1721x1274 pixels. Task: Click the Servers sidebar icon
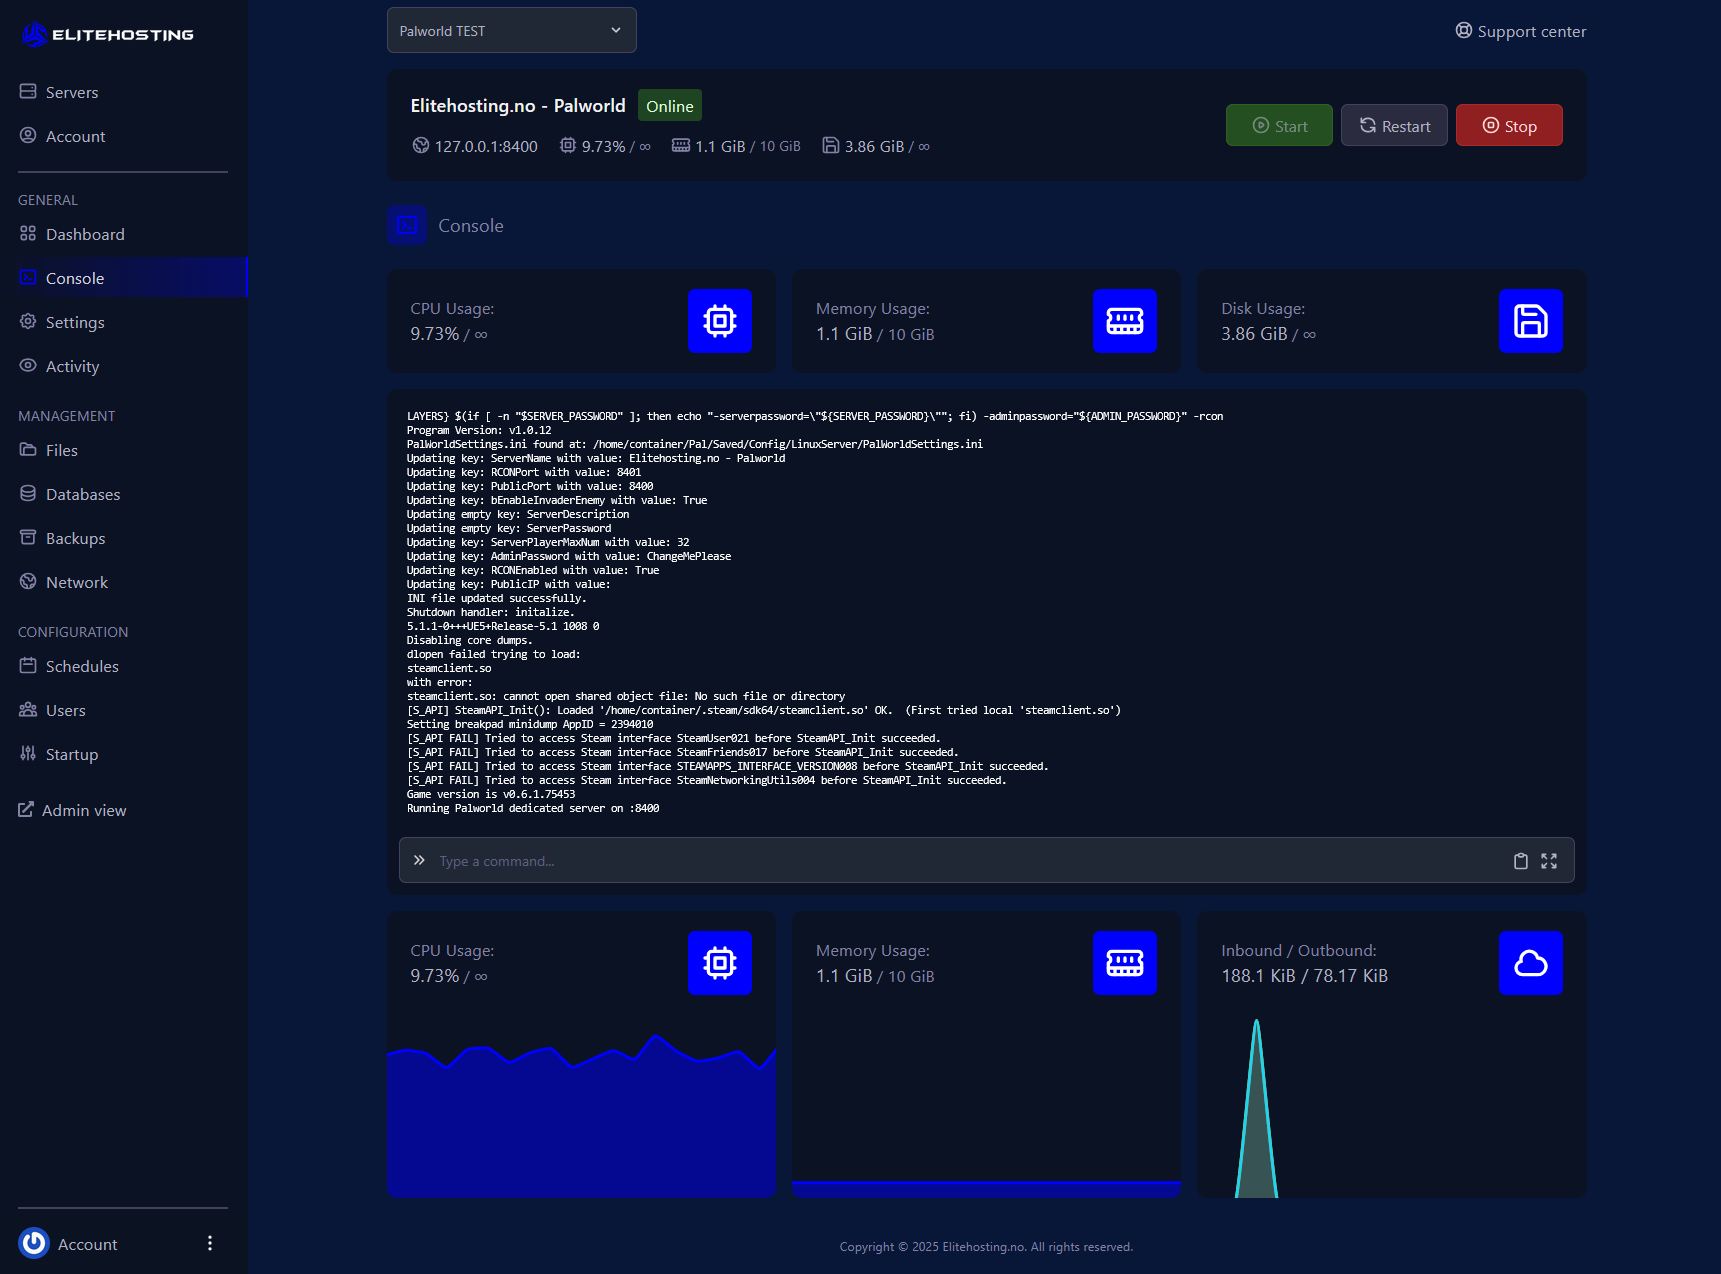(27, 91)
